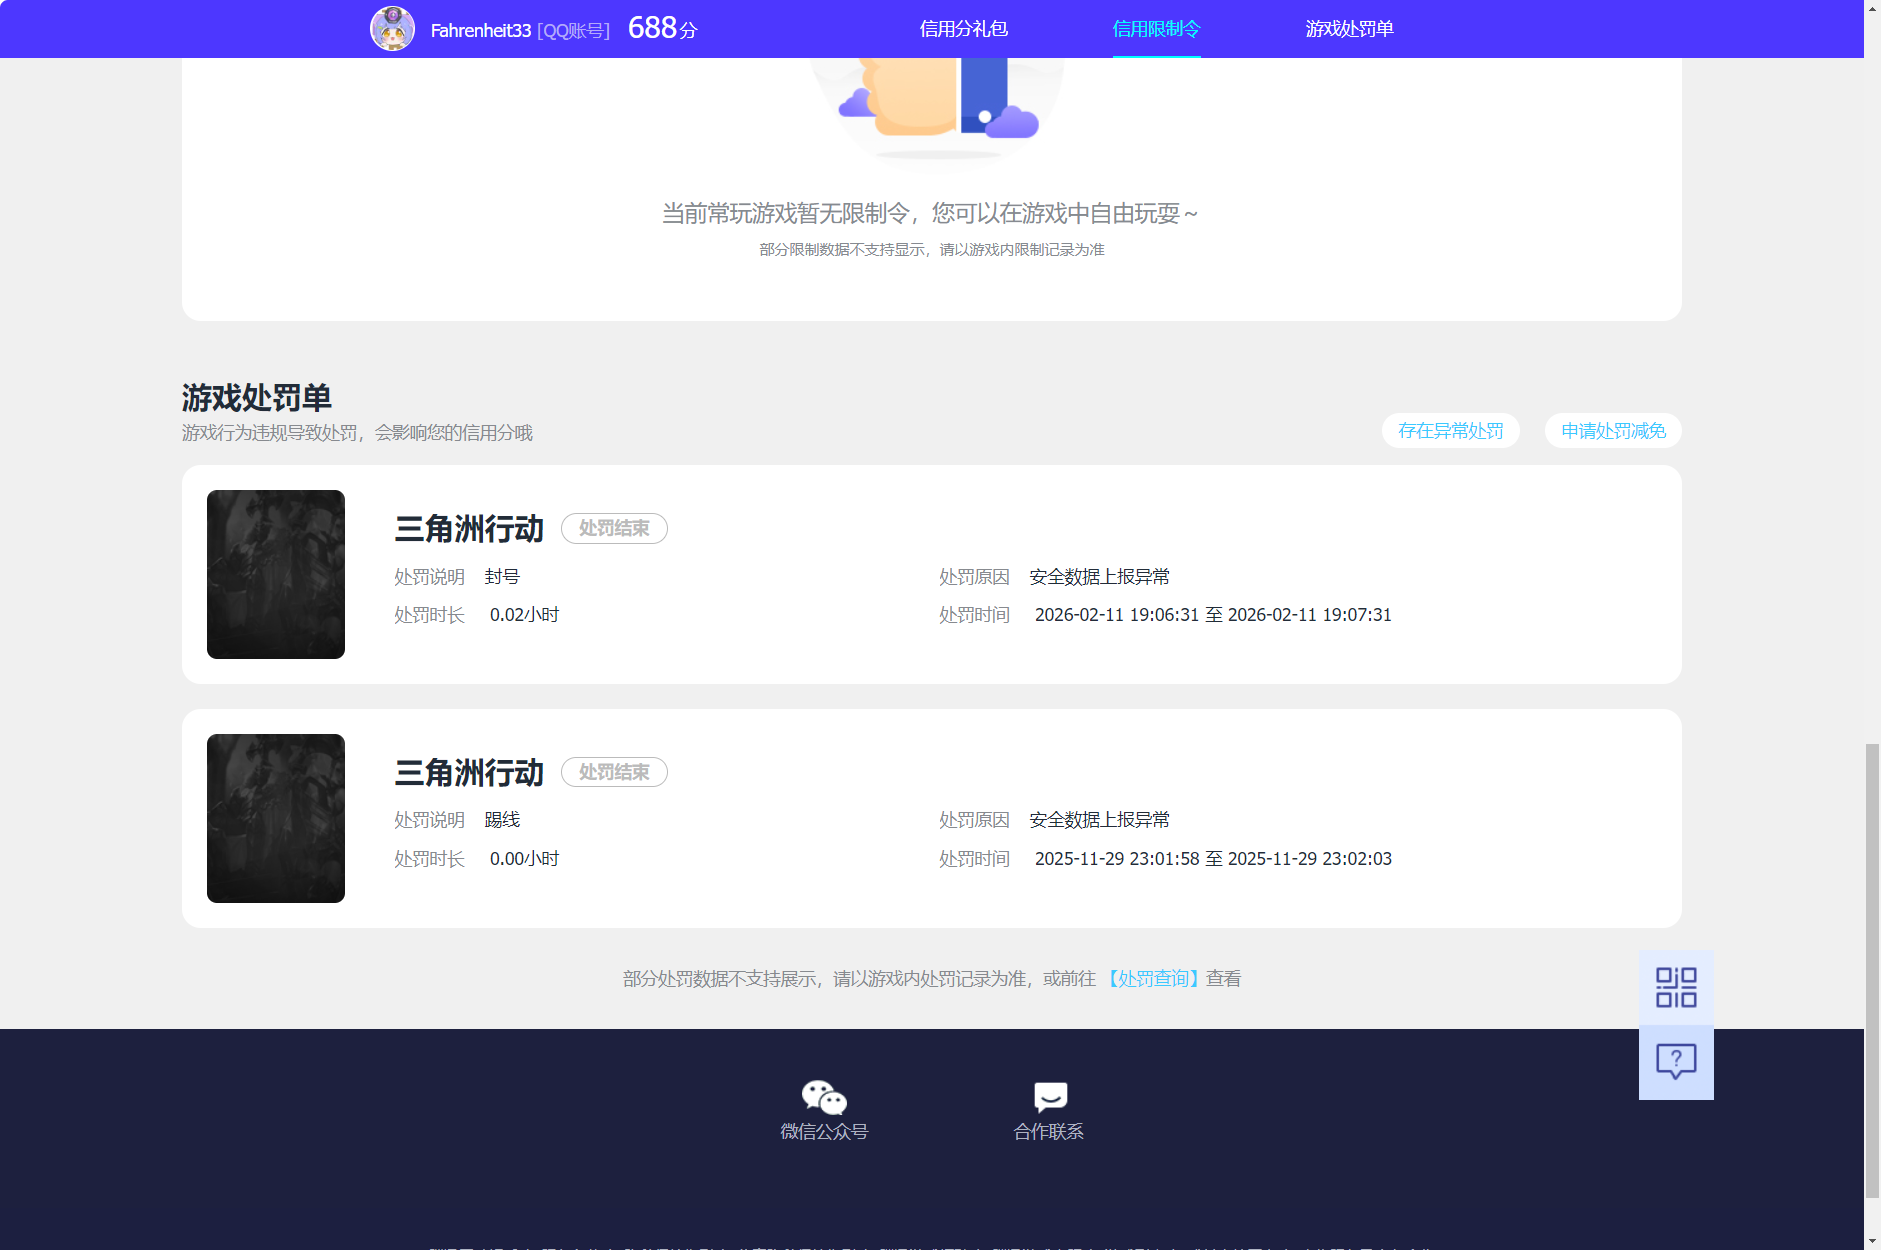Viewport: 1881px width, 1250px height.
Task: Open the 处罚查询 link
Action: coord(1152,979)
